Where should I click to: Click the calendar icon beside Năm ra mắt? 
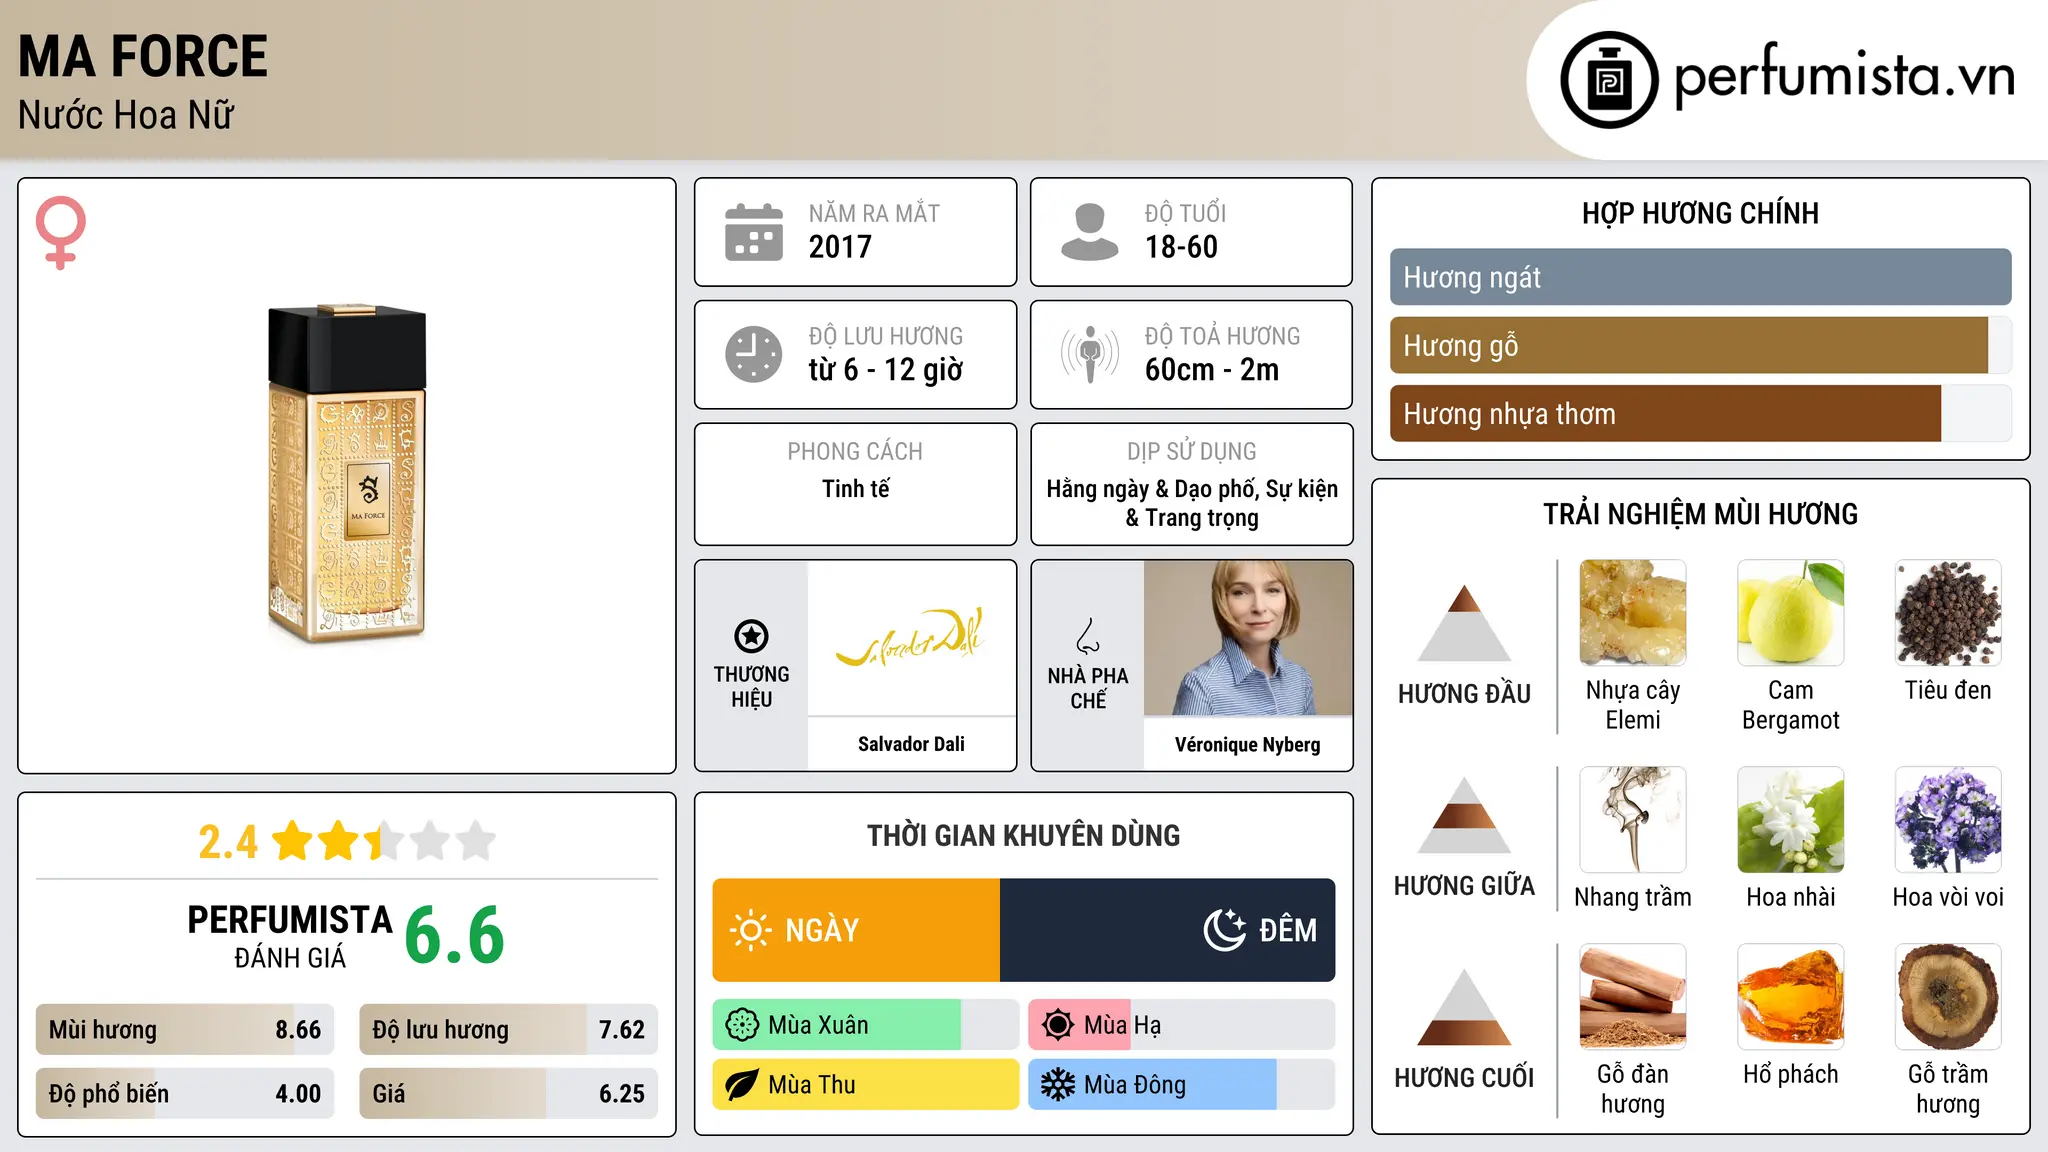[x=754, y=232]
